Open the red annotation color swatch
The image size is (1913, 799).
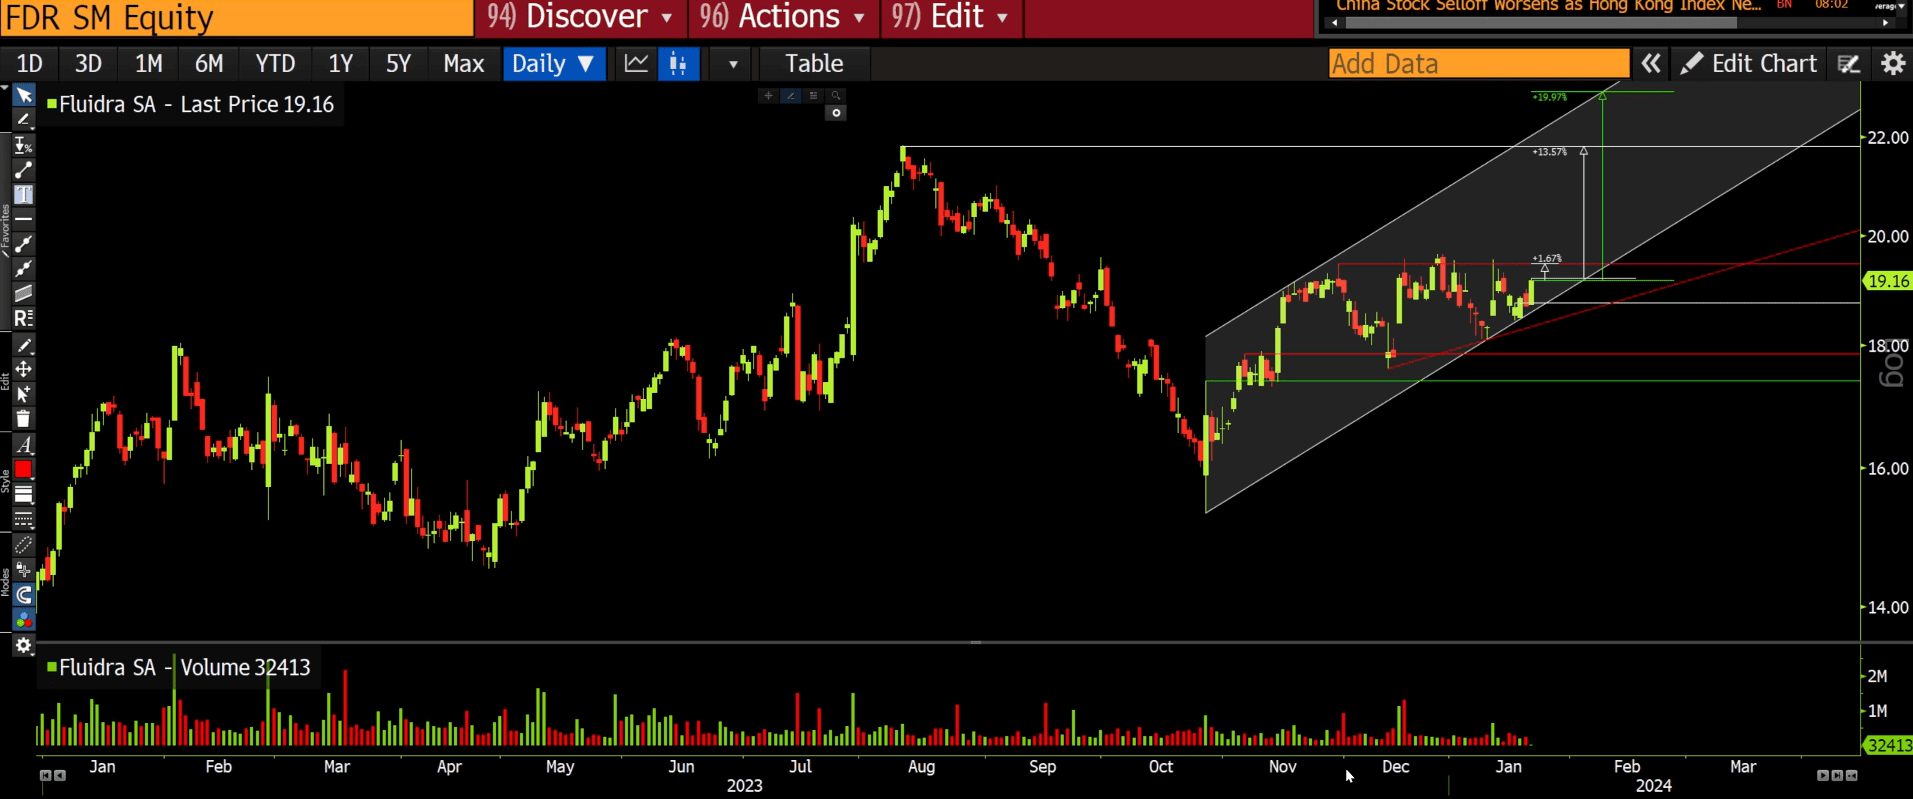point(23,470)
